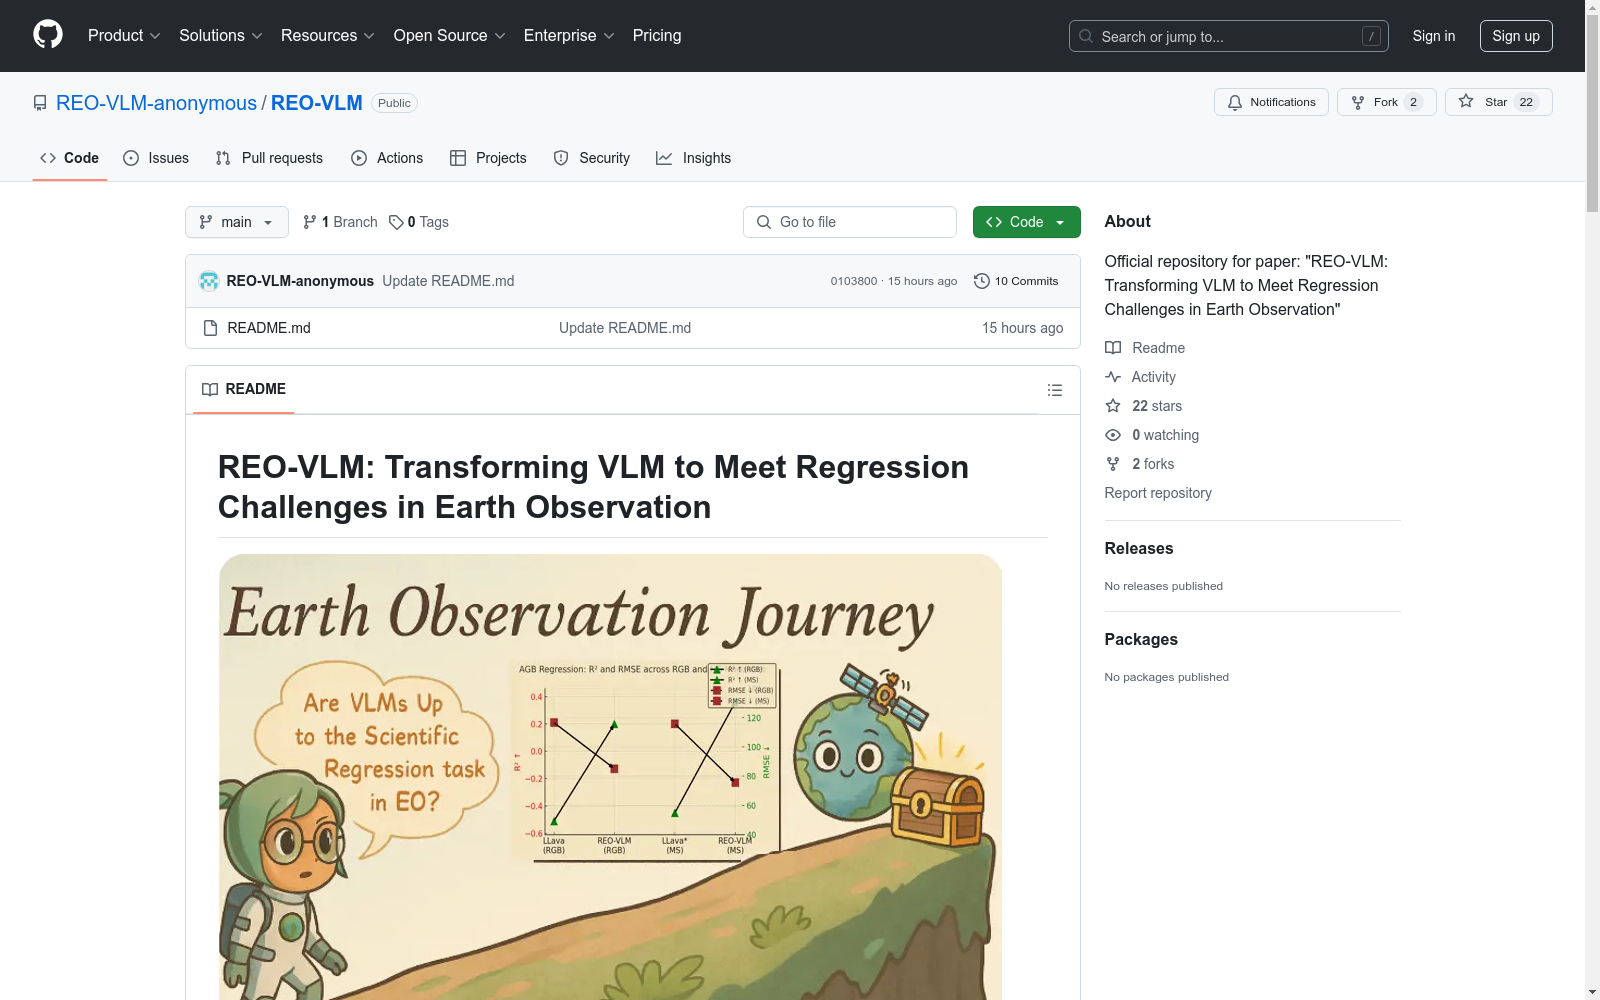Click the REO-VLM-anonymous avatar in commit row
Screen dimensions: 1600x1000
[x=209, y=281]
